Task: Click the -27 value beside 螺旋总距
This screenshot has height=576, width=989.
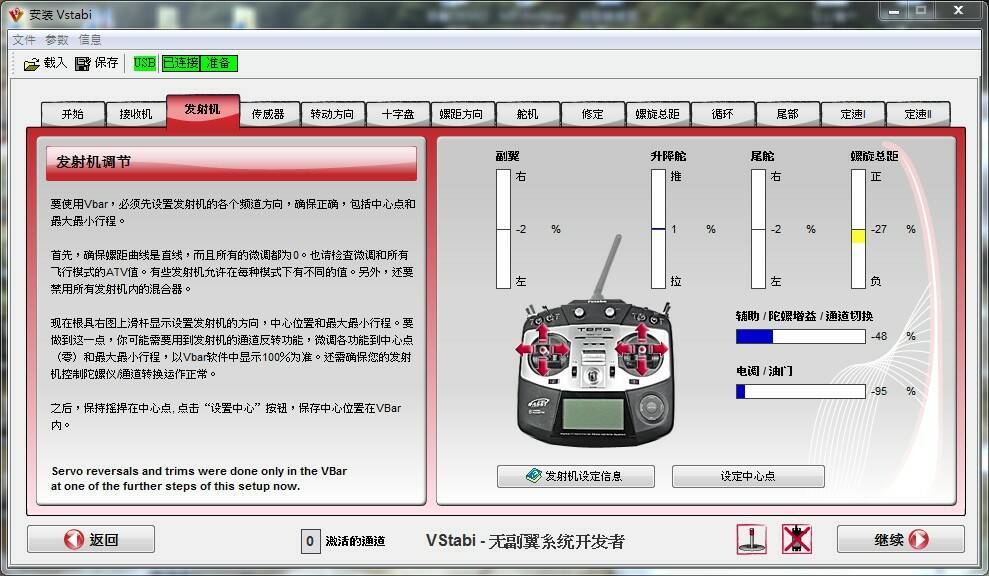Action: coord(879,229)
